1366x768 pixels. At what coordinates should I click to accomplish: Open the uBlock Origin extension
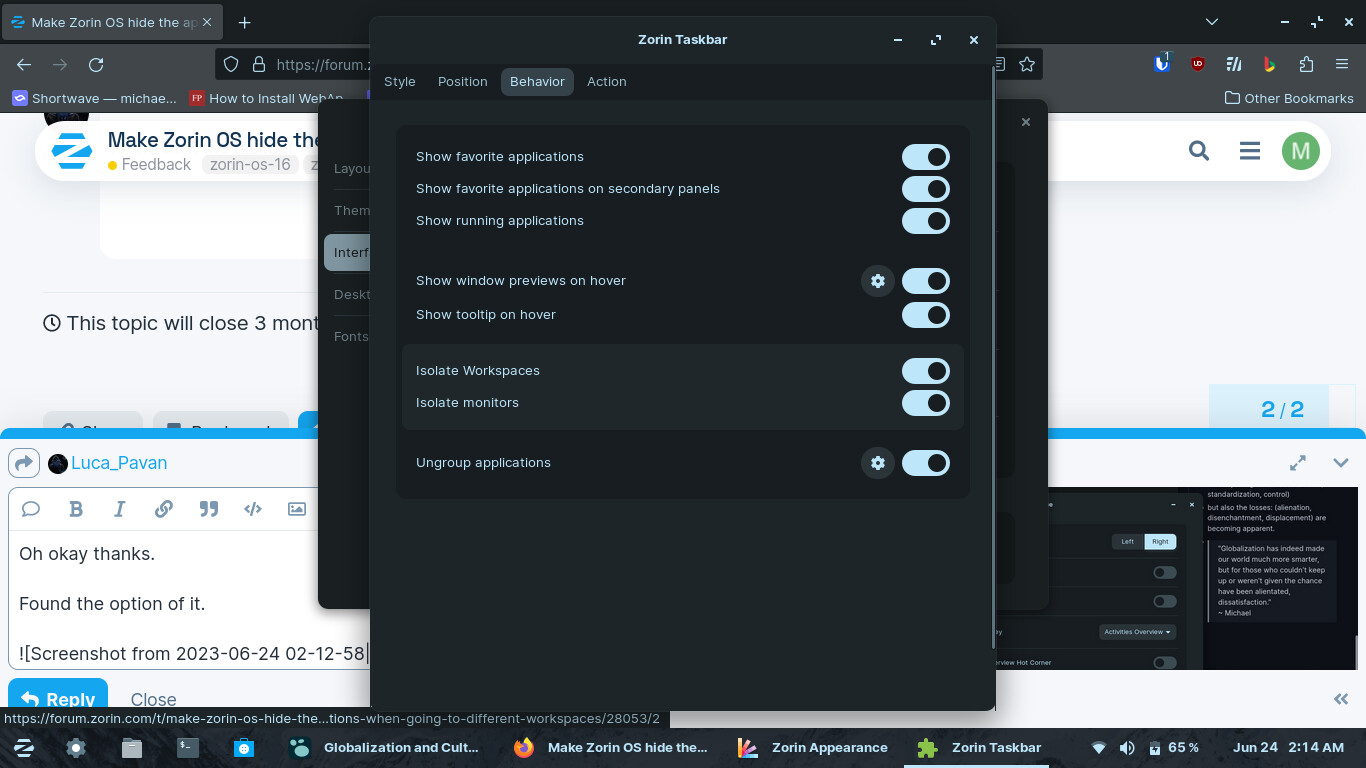(1198, 64)
